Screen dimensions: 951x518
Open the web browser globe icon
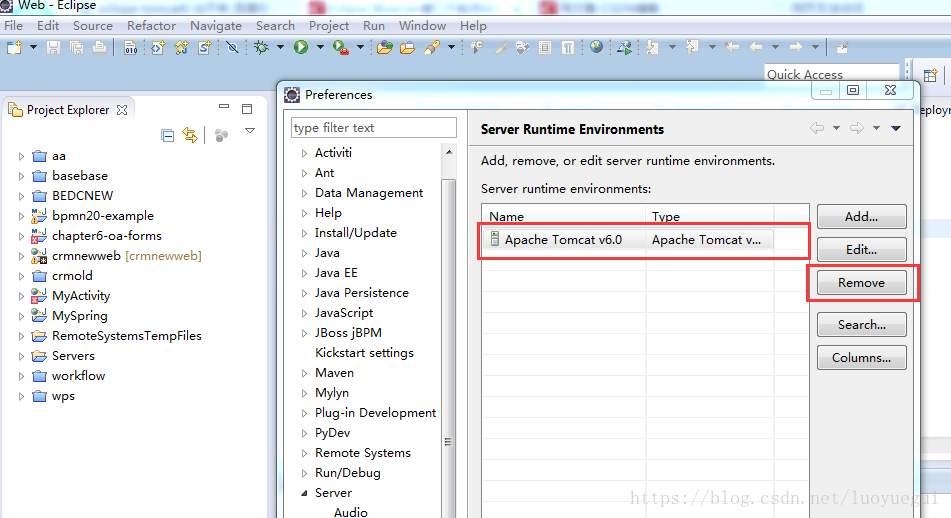click(x=597, y=47)
